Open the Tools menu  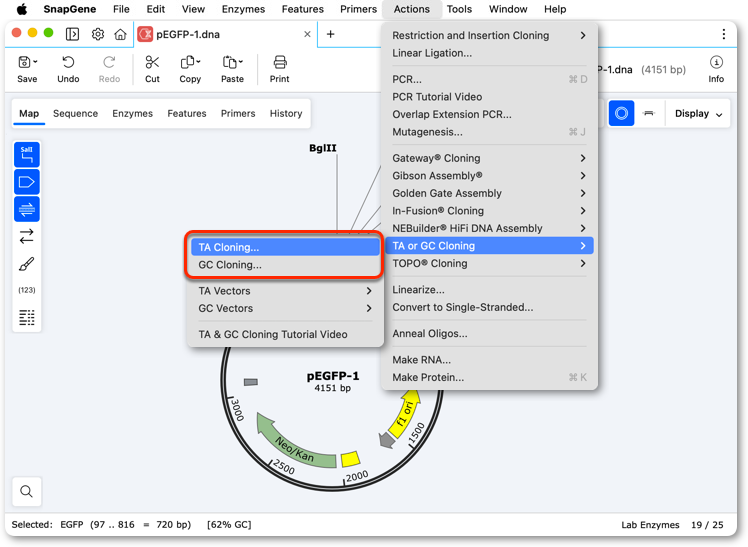coord(459,9)
